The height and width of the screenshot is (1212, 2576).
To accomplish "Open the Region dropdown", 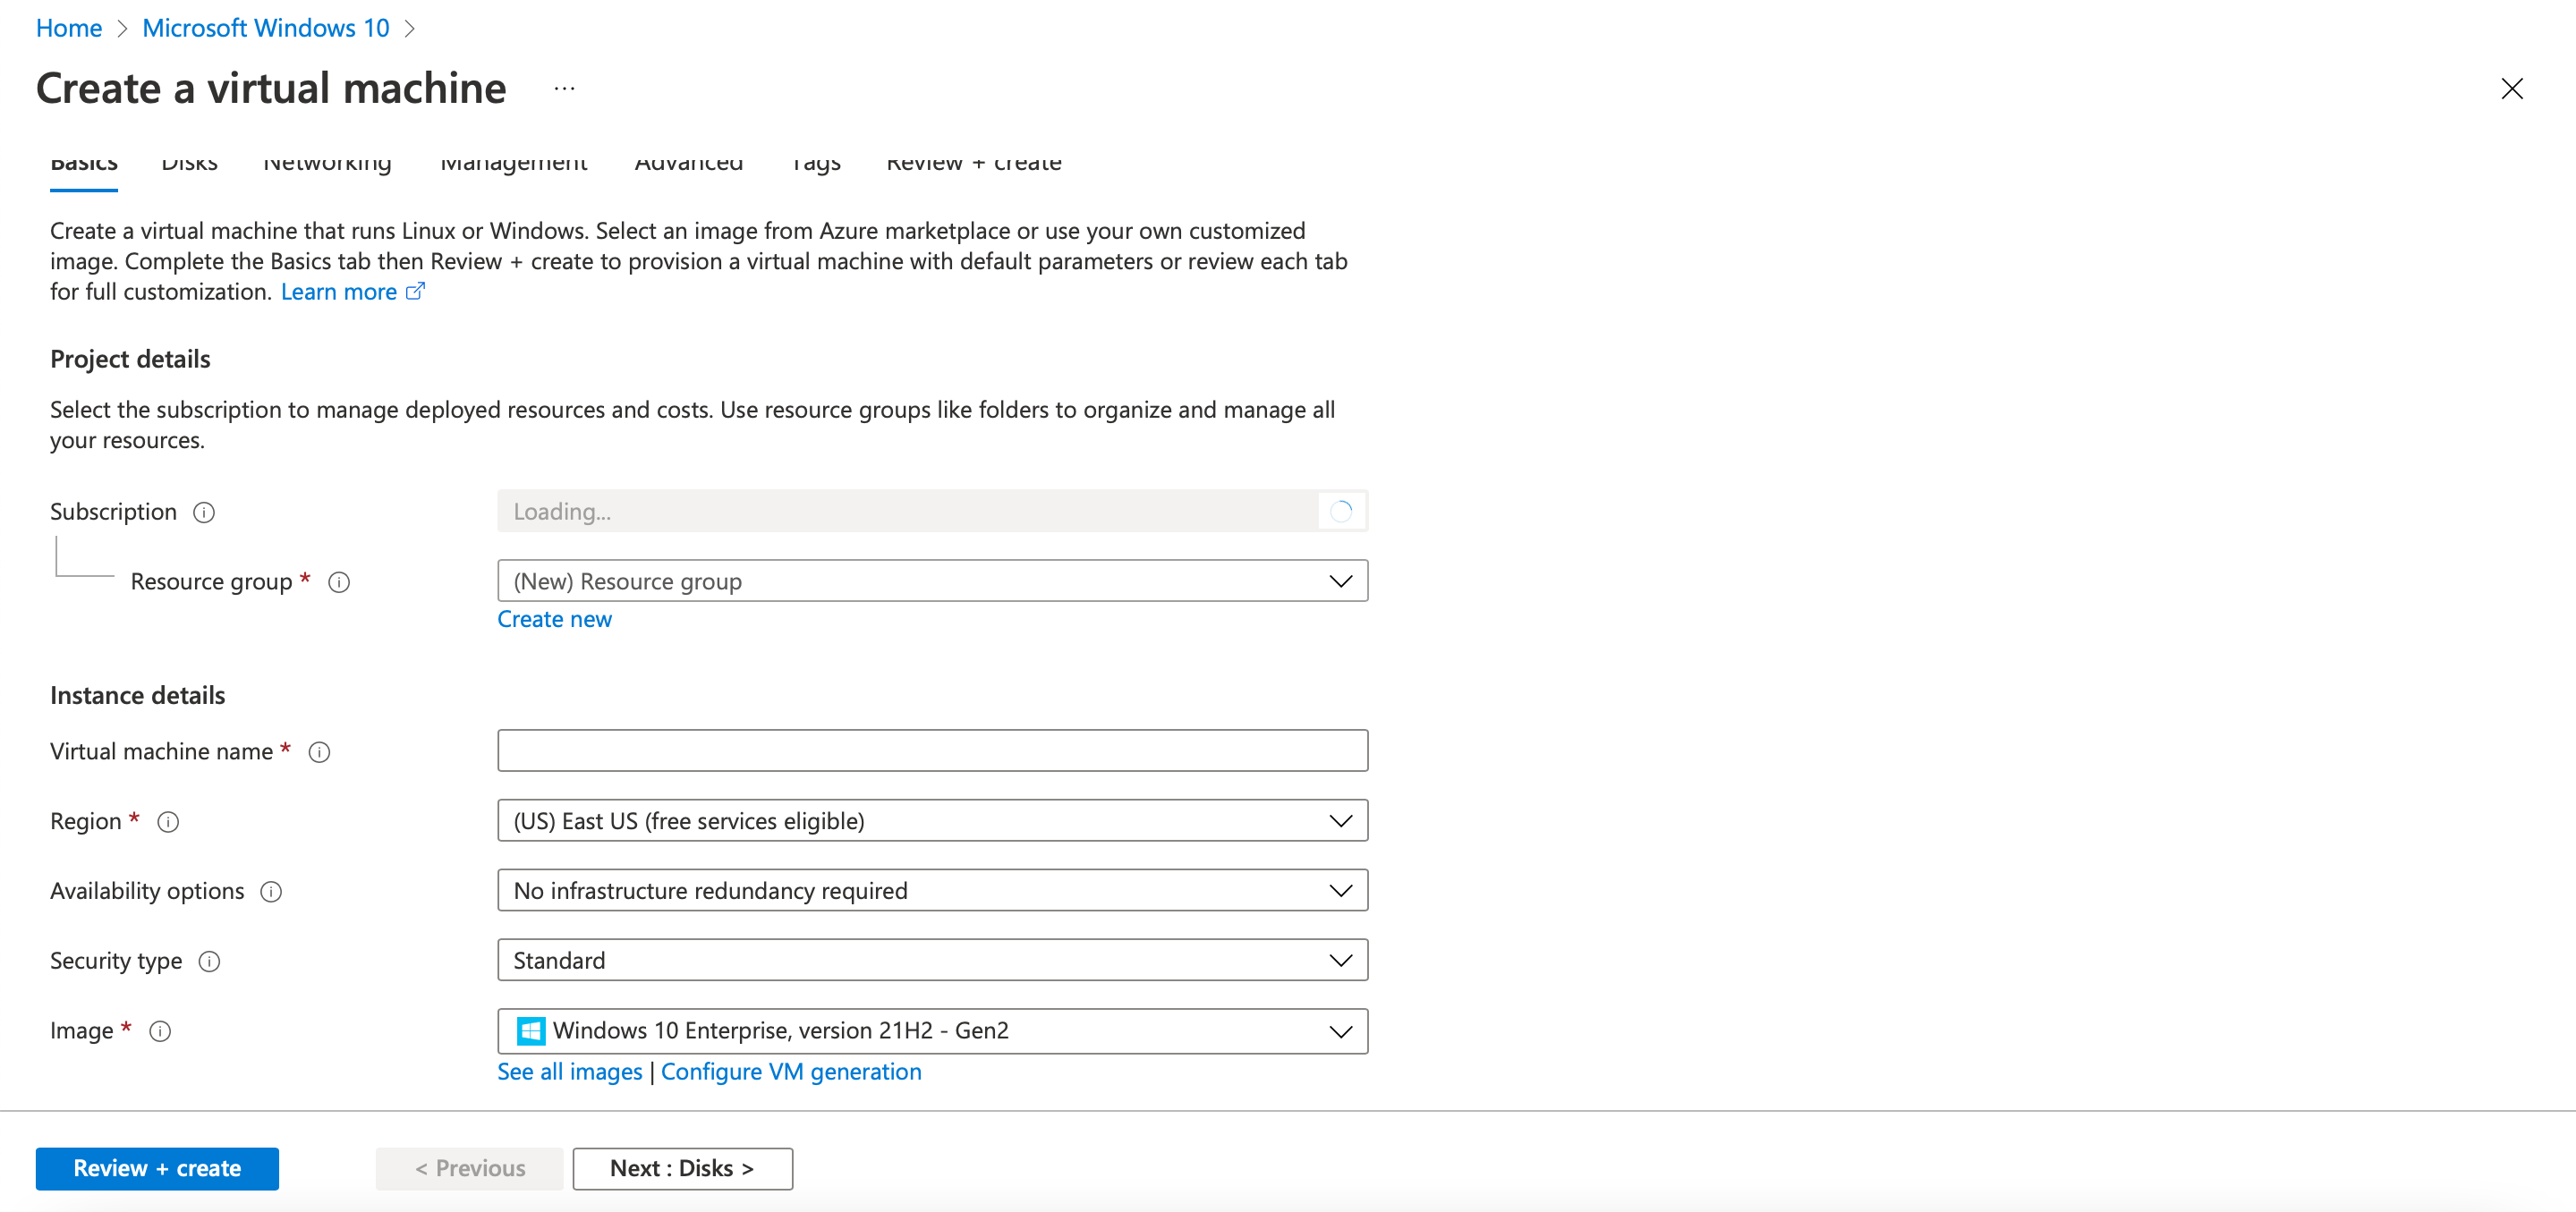I will (1340, 820).
